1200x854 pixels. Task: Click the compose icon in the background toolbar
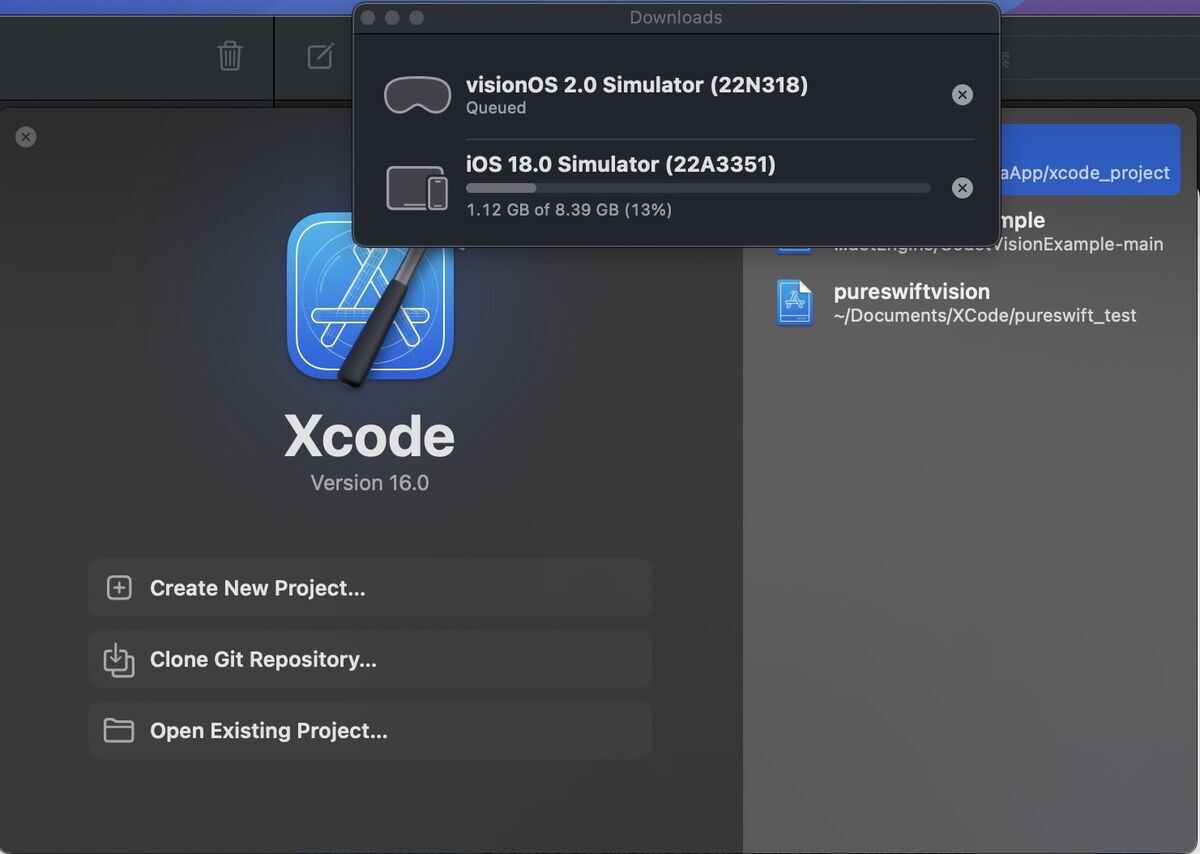320,55
